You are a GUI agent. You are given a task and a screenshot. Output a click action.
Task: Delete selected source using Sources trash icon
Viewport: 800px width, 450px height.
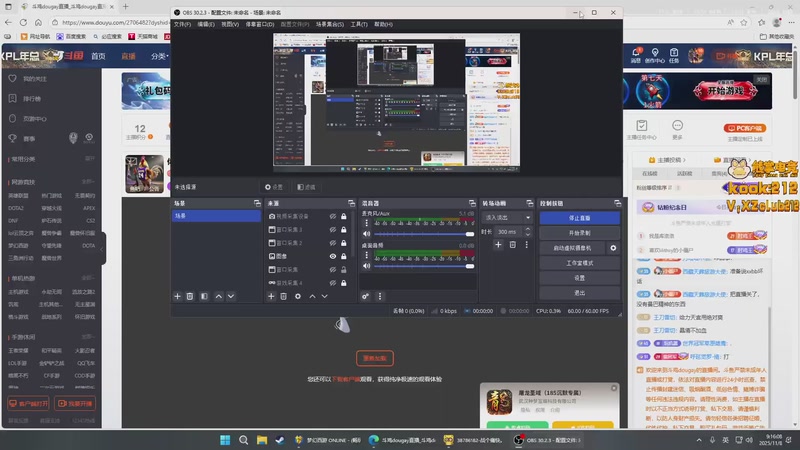[x=284, y=296]
